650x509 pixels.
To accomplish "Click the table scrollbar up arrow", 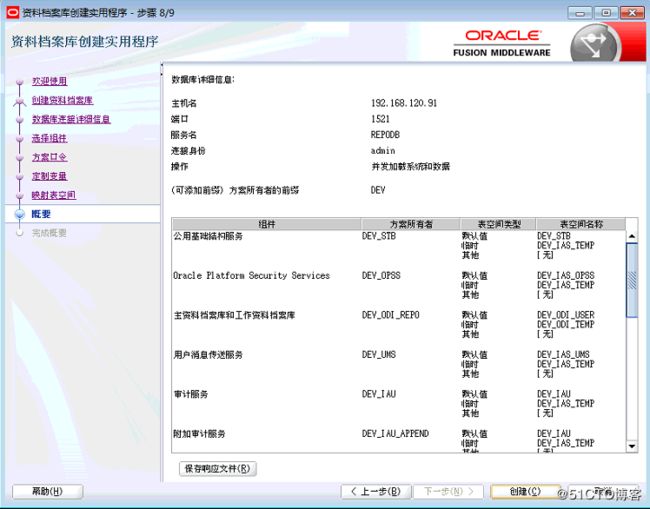I will tap(632, 236).
